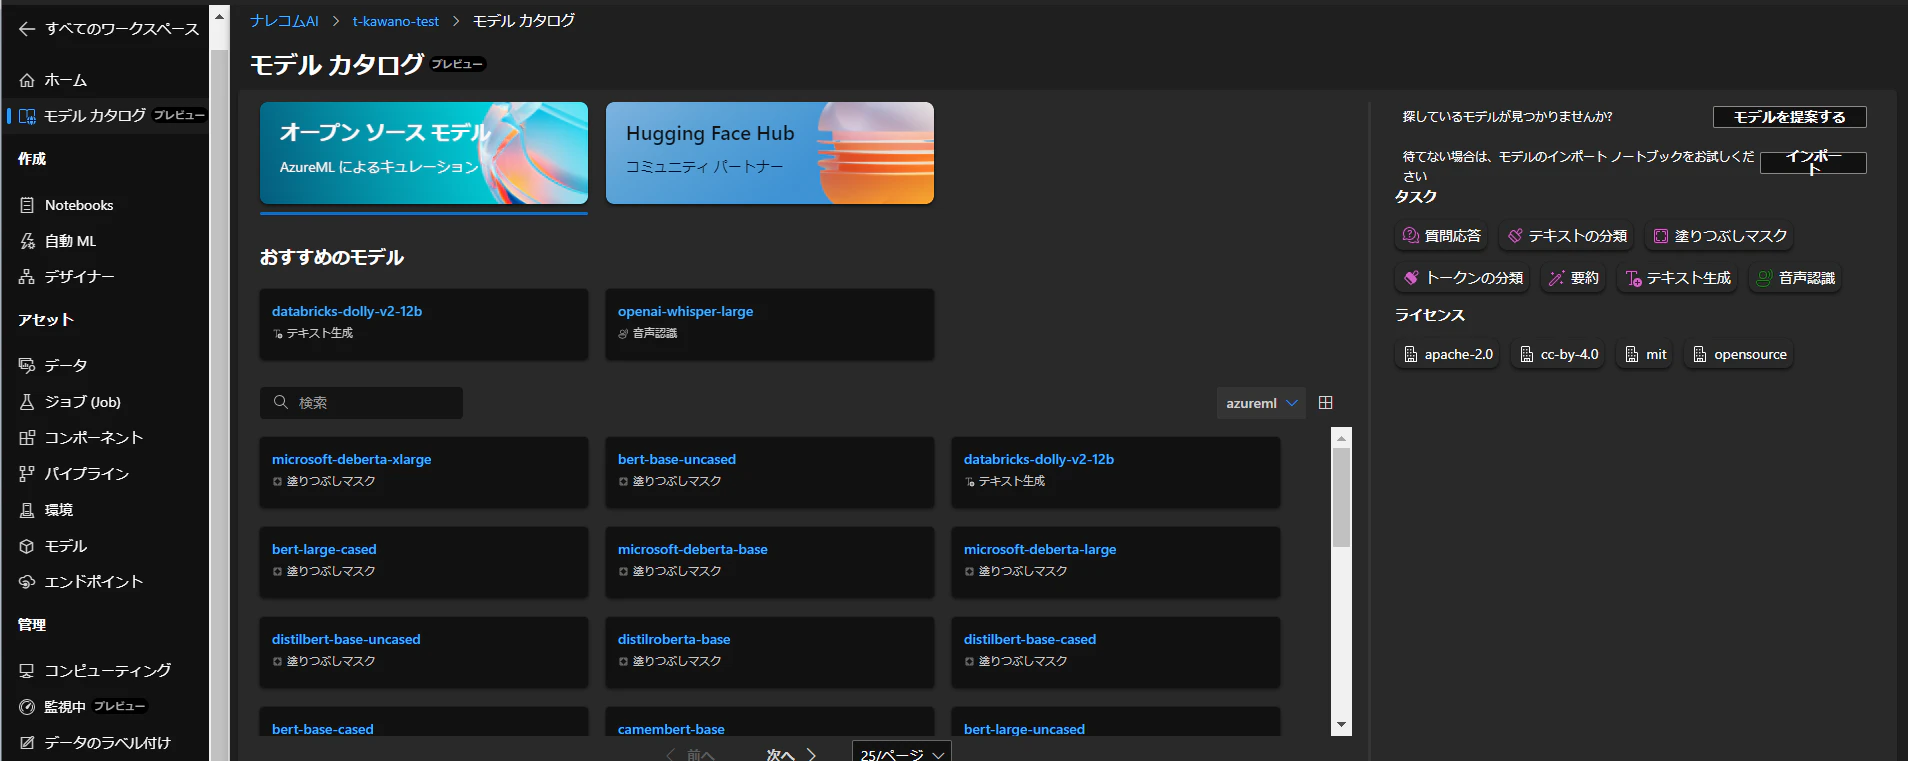Click the コンポーネント icon in sidebar
Screen dimensions: 1908x761
pos(27,438)
